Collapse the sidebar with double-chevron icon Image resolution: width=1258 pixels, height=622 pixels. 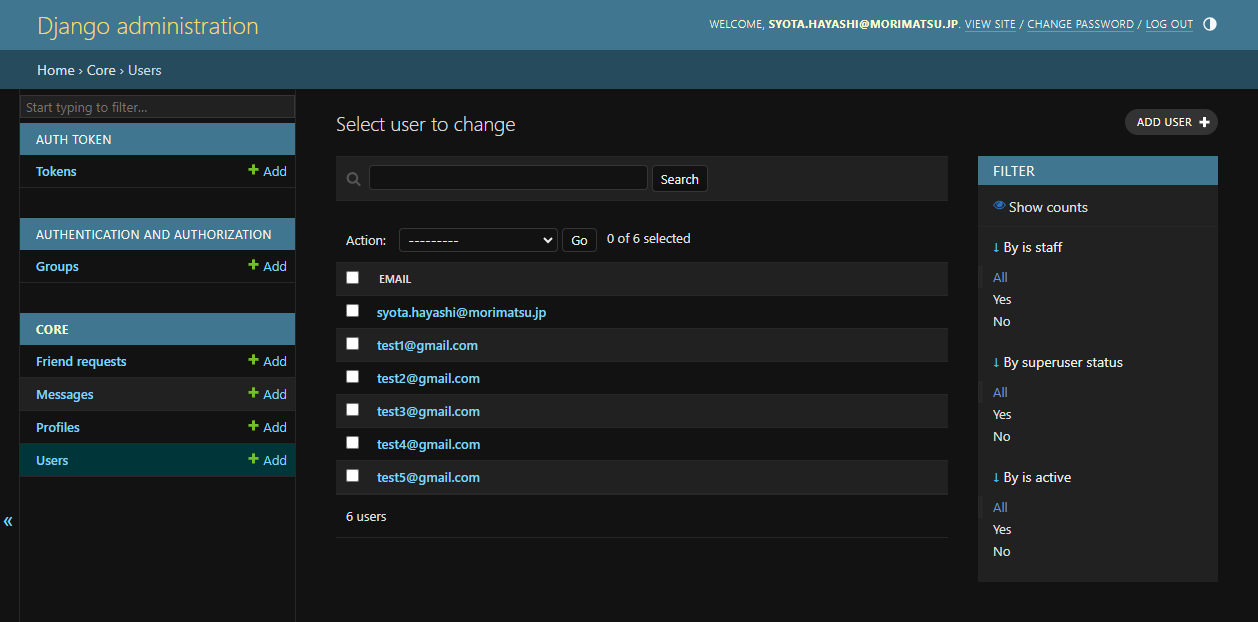click(x=8, y=521)
